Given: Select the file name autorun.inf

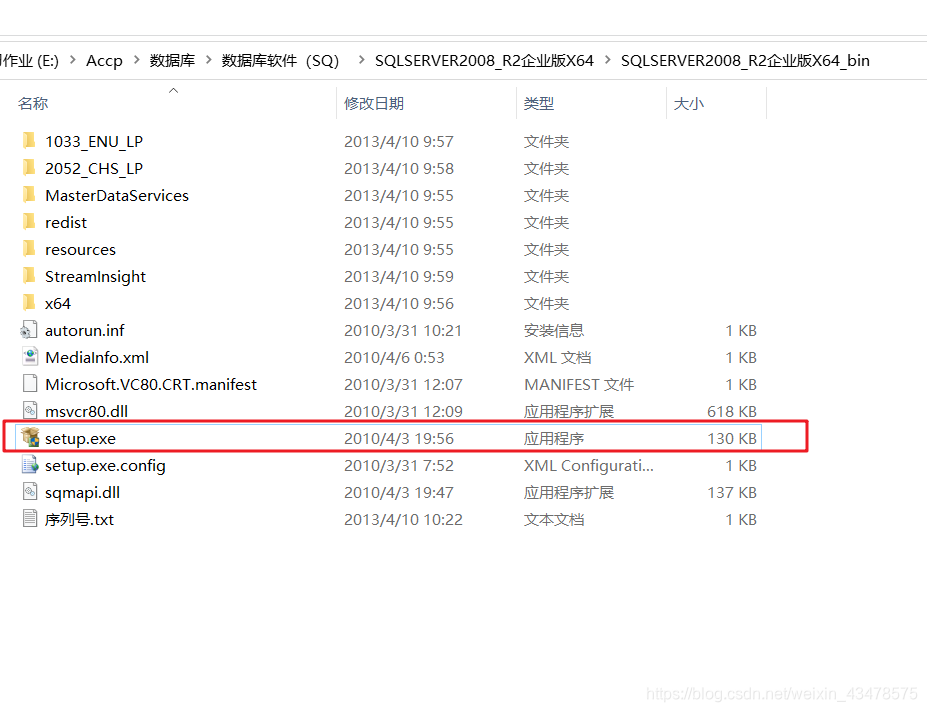Looking at the screenshot, I should tap(85, 331).
